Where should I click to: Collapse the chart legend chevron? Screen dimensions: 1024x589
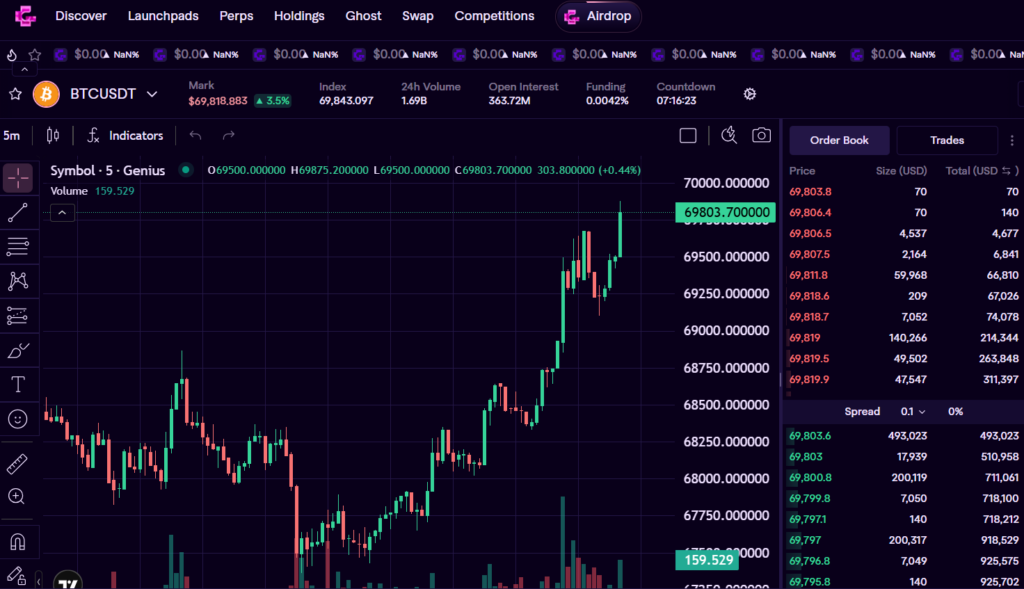[62, 212]
